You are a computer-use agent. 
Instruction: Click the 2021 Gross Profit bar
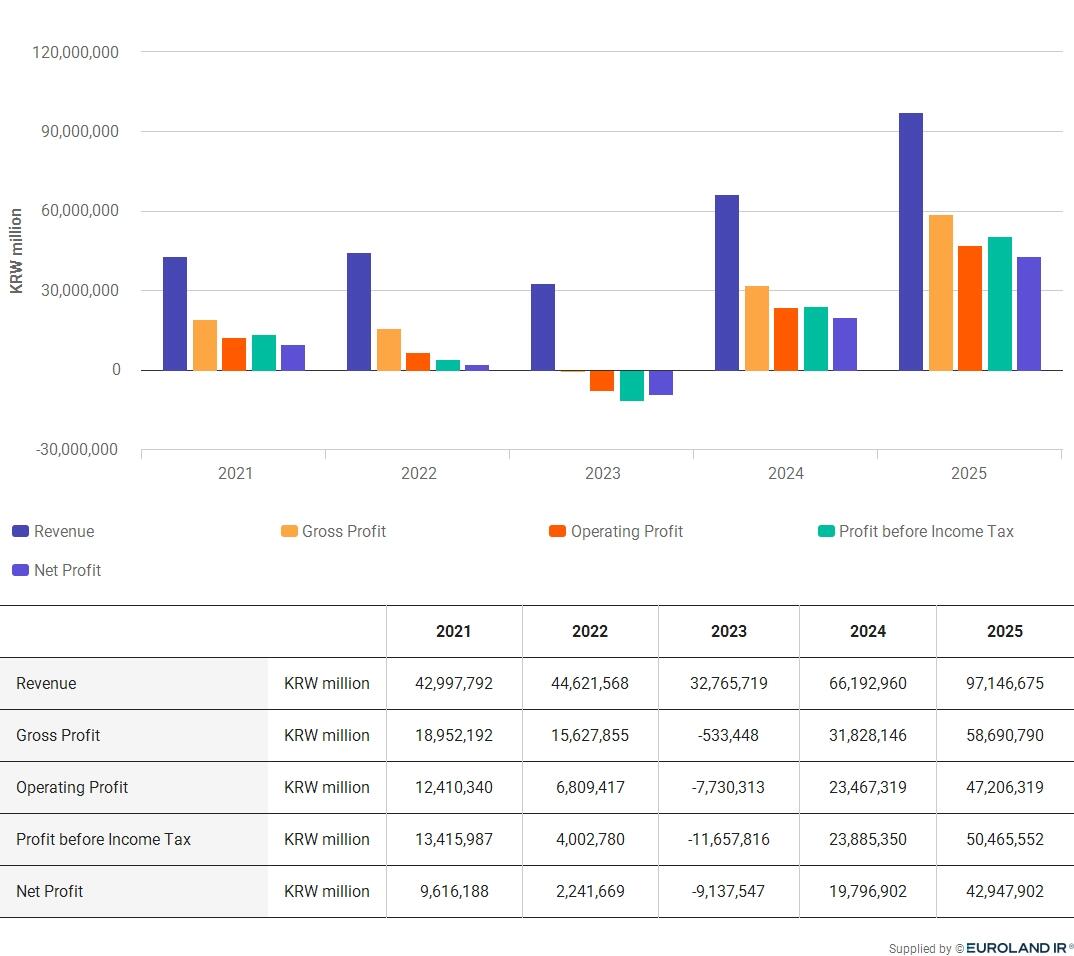pyautogui.click(x=205, y=345)
